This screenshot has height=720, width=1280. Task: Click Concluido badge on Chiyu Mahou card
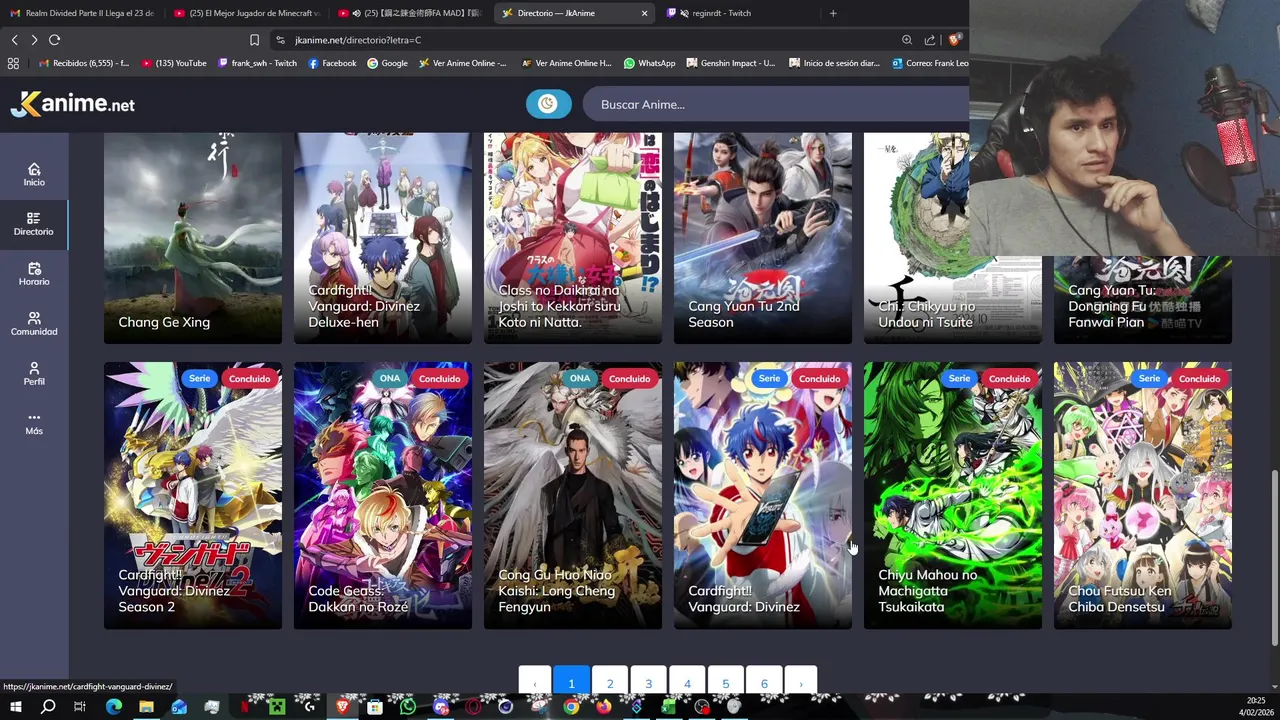pos(1009,378)
